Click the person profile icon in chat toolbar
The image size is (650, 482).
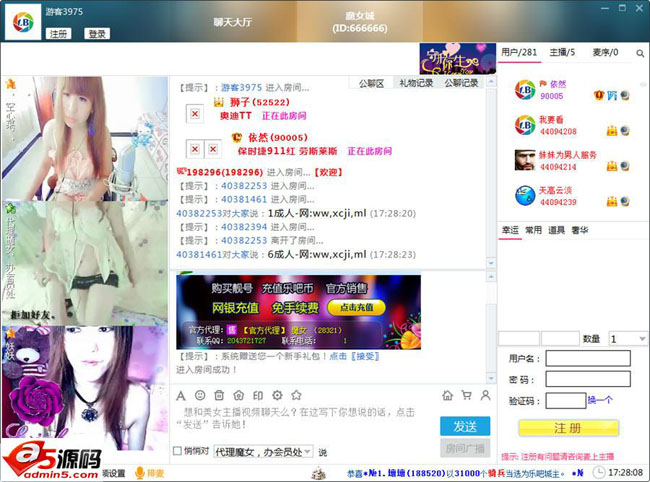485,395
